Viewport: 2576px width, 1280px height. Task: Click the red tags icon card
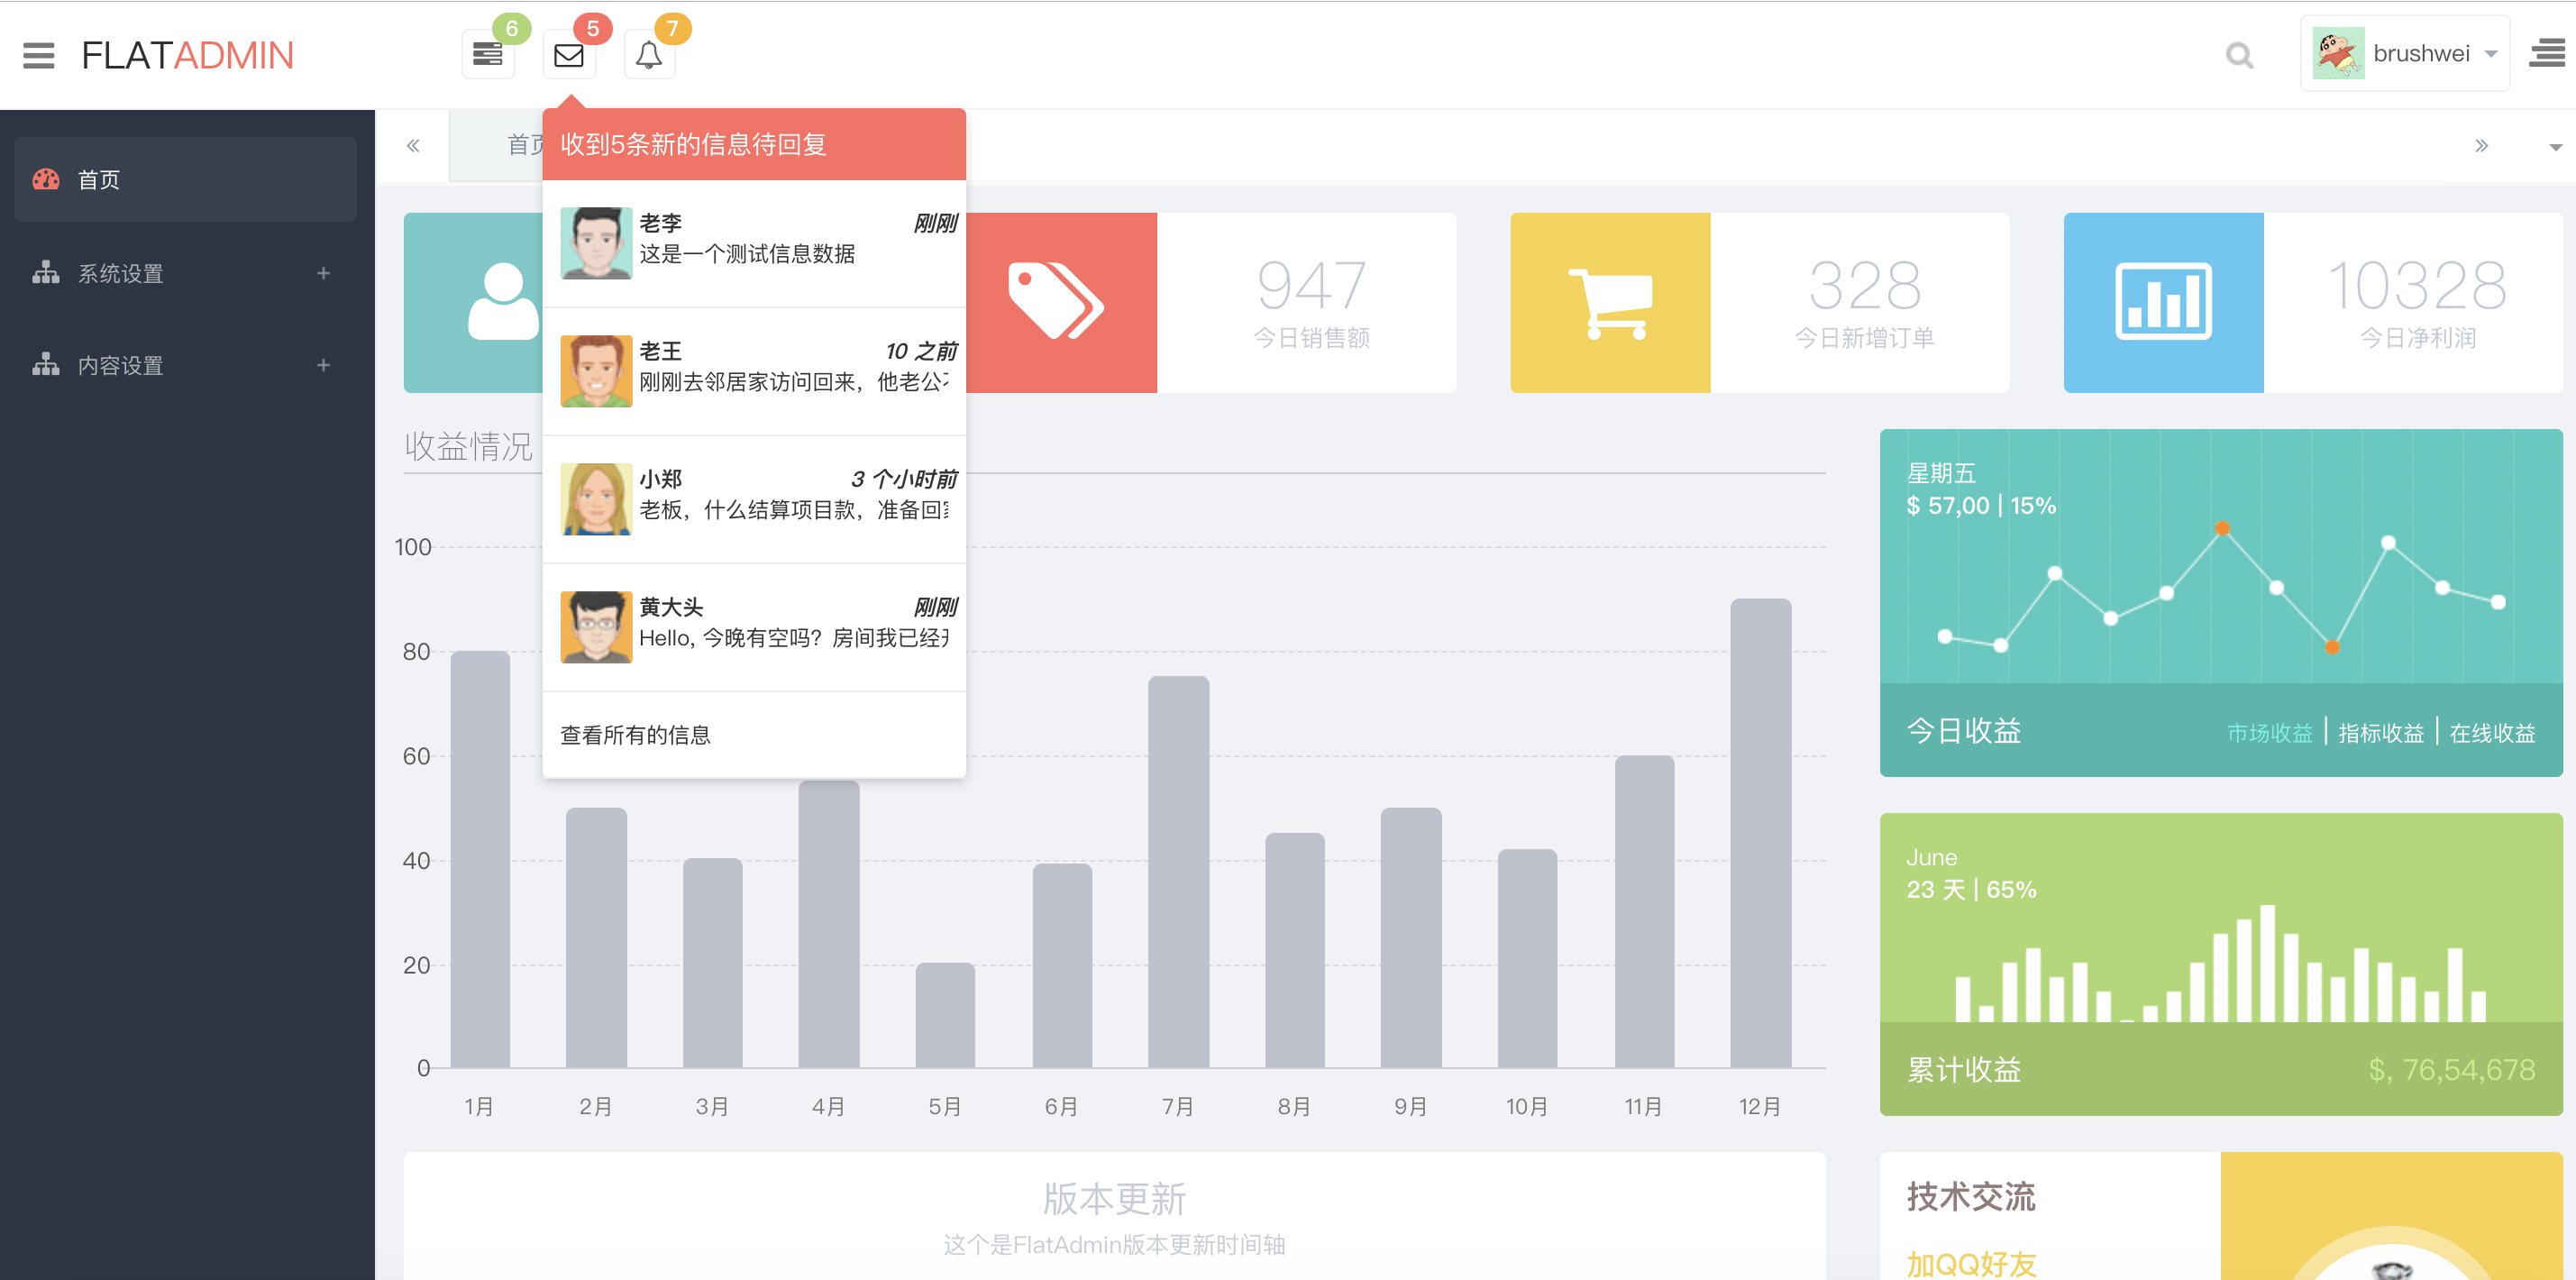pos(1060,302)
